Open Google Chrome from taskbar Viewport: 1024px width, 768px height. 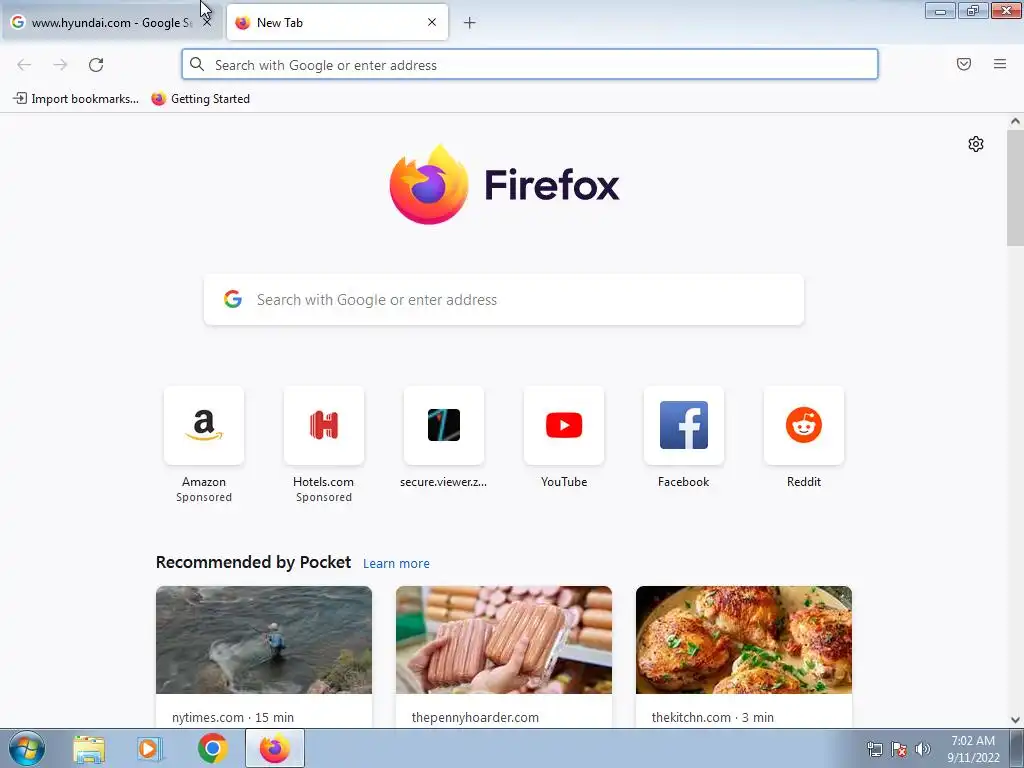click(212, 748)
